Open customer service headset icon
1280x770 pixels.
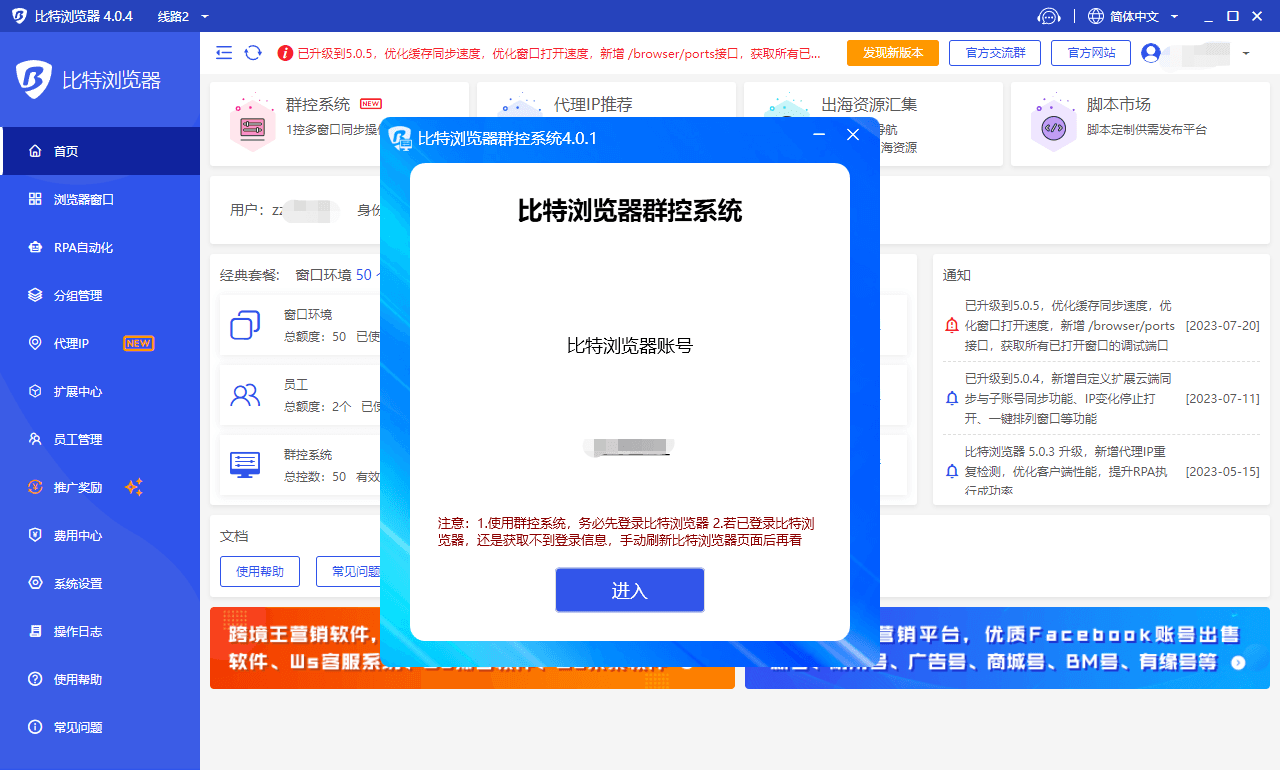coord(1048,16)
